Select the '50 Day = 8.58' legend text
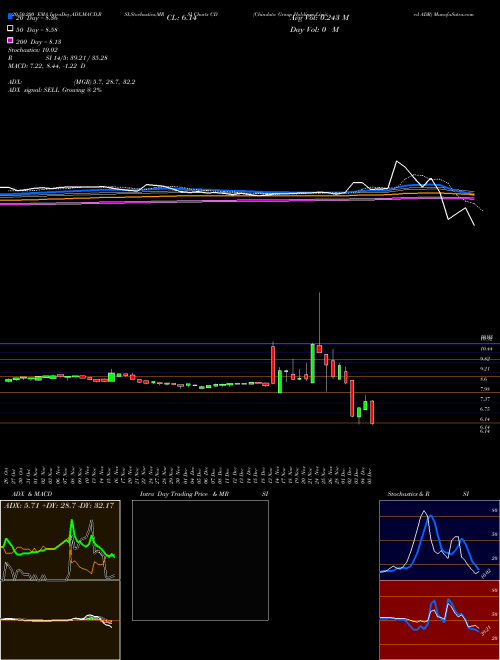 [x=37, y=30]
